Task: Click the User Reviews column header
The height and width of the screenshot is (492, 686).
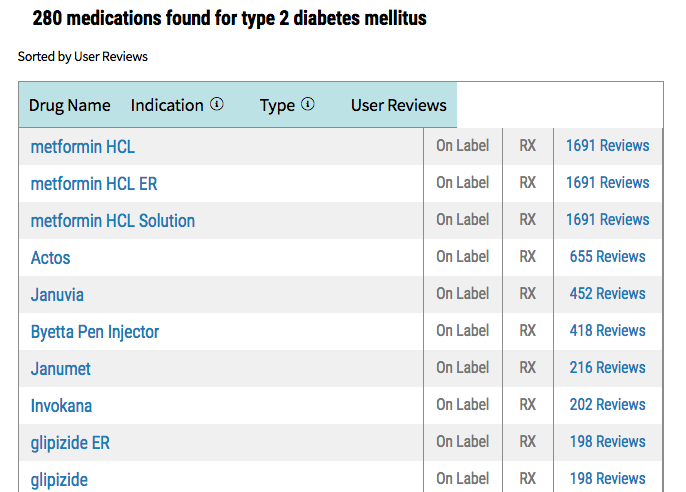Action: point(399,105)
